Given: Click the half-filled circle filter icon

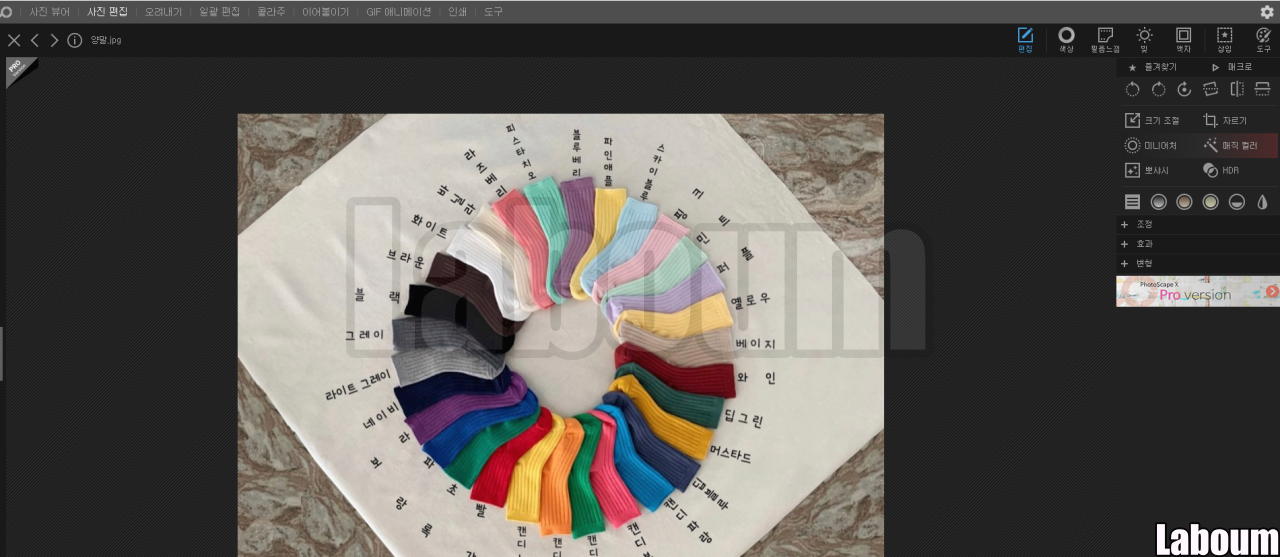Looking at the screenshot, I should (1237, 202).
